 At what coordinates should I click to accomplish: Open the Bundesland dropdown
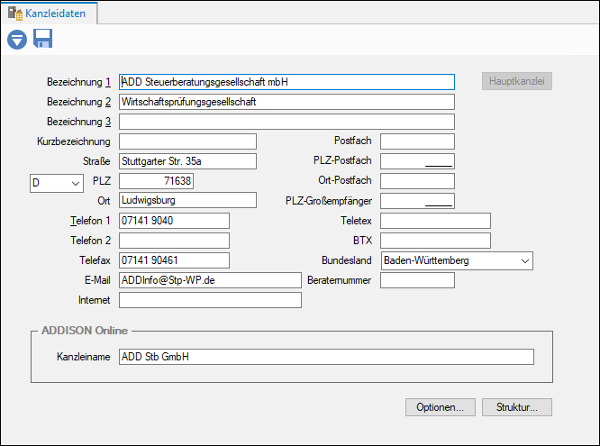[x=457, y=260]
